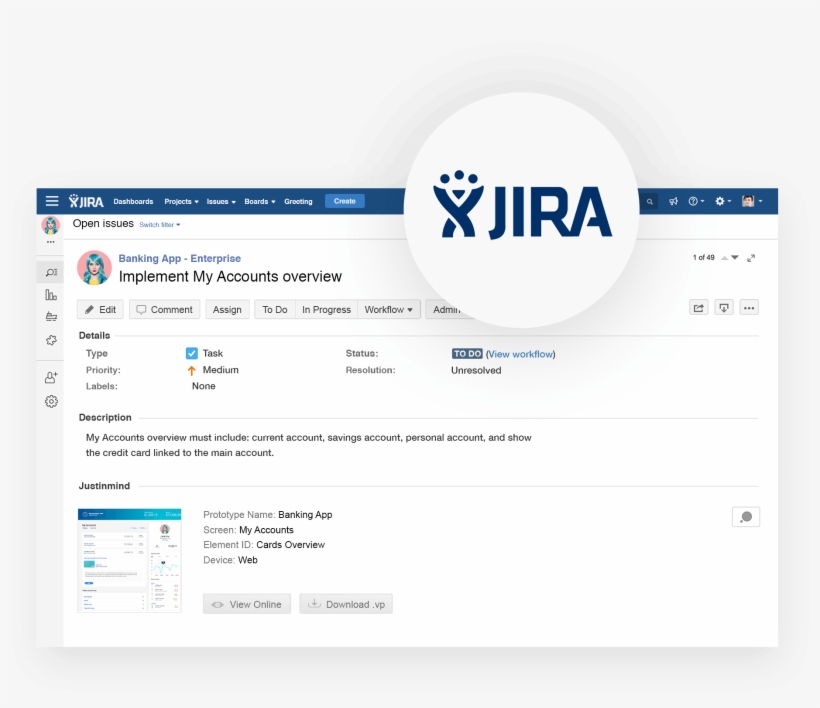This screenshot has height=708, width=820.
Task: Open the administration gear menu
Action: tap(723, 201)
